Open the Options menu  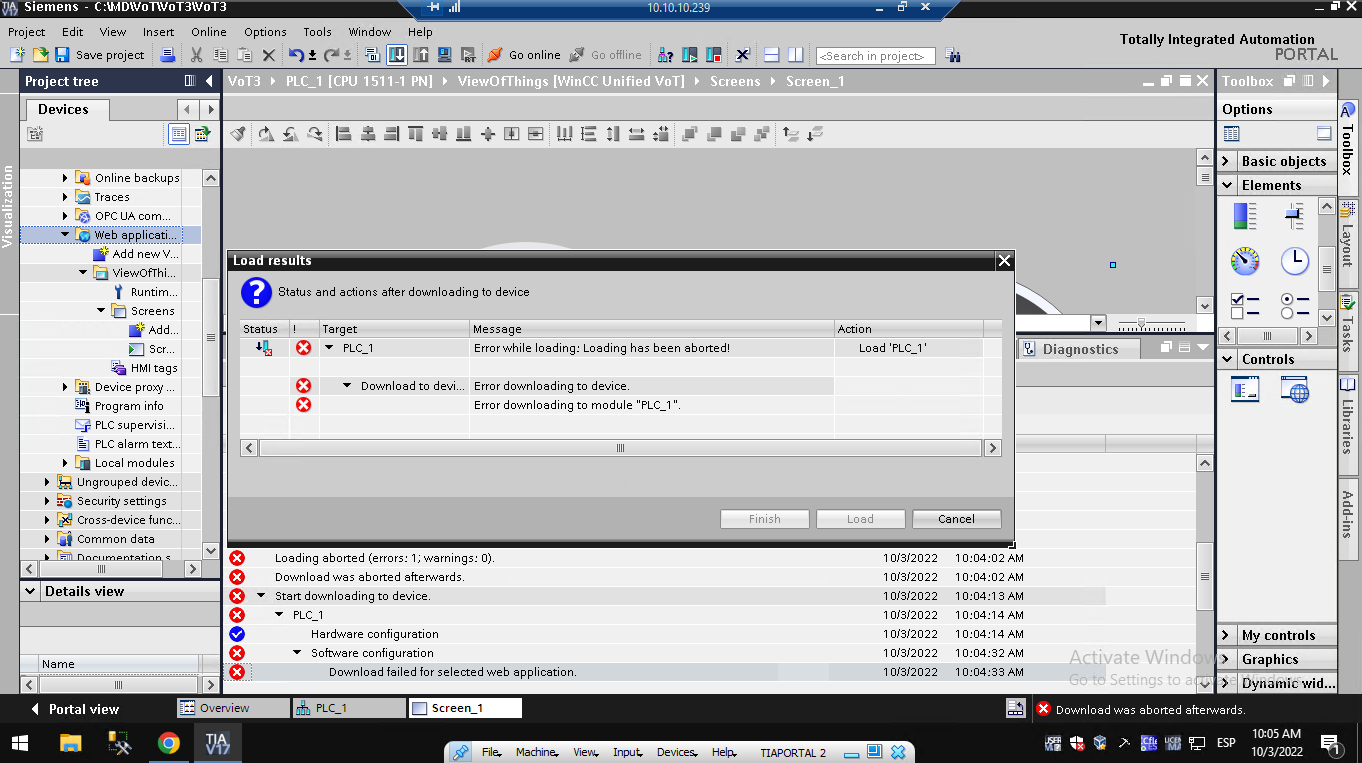tap(265, 32)
